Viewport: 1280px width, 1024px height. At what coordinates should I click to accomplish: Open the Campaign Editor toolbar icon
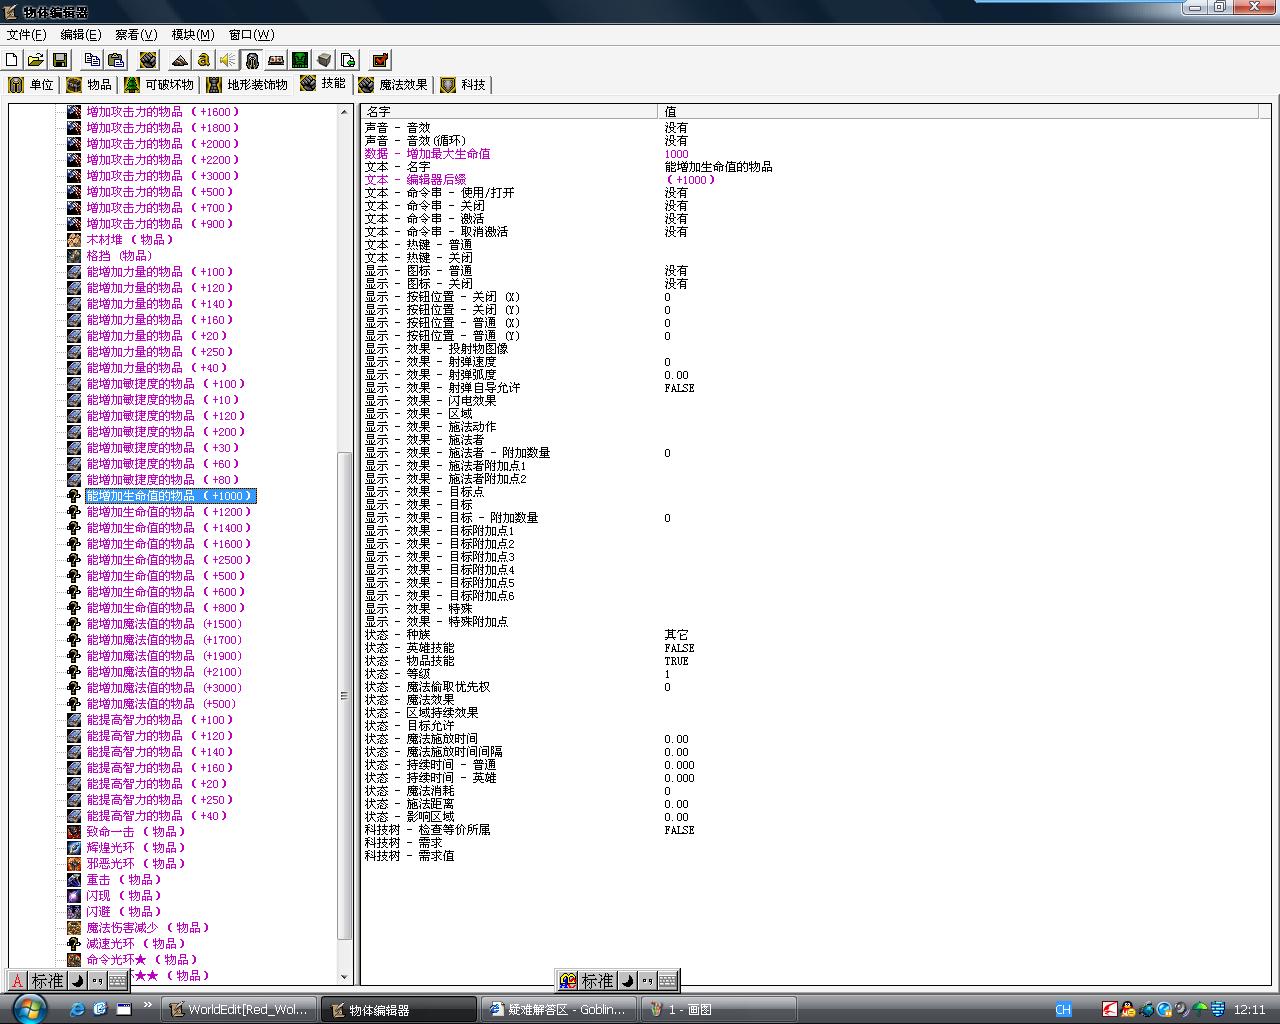point(275,60)
